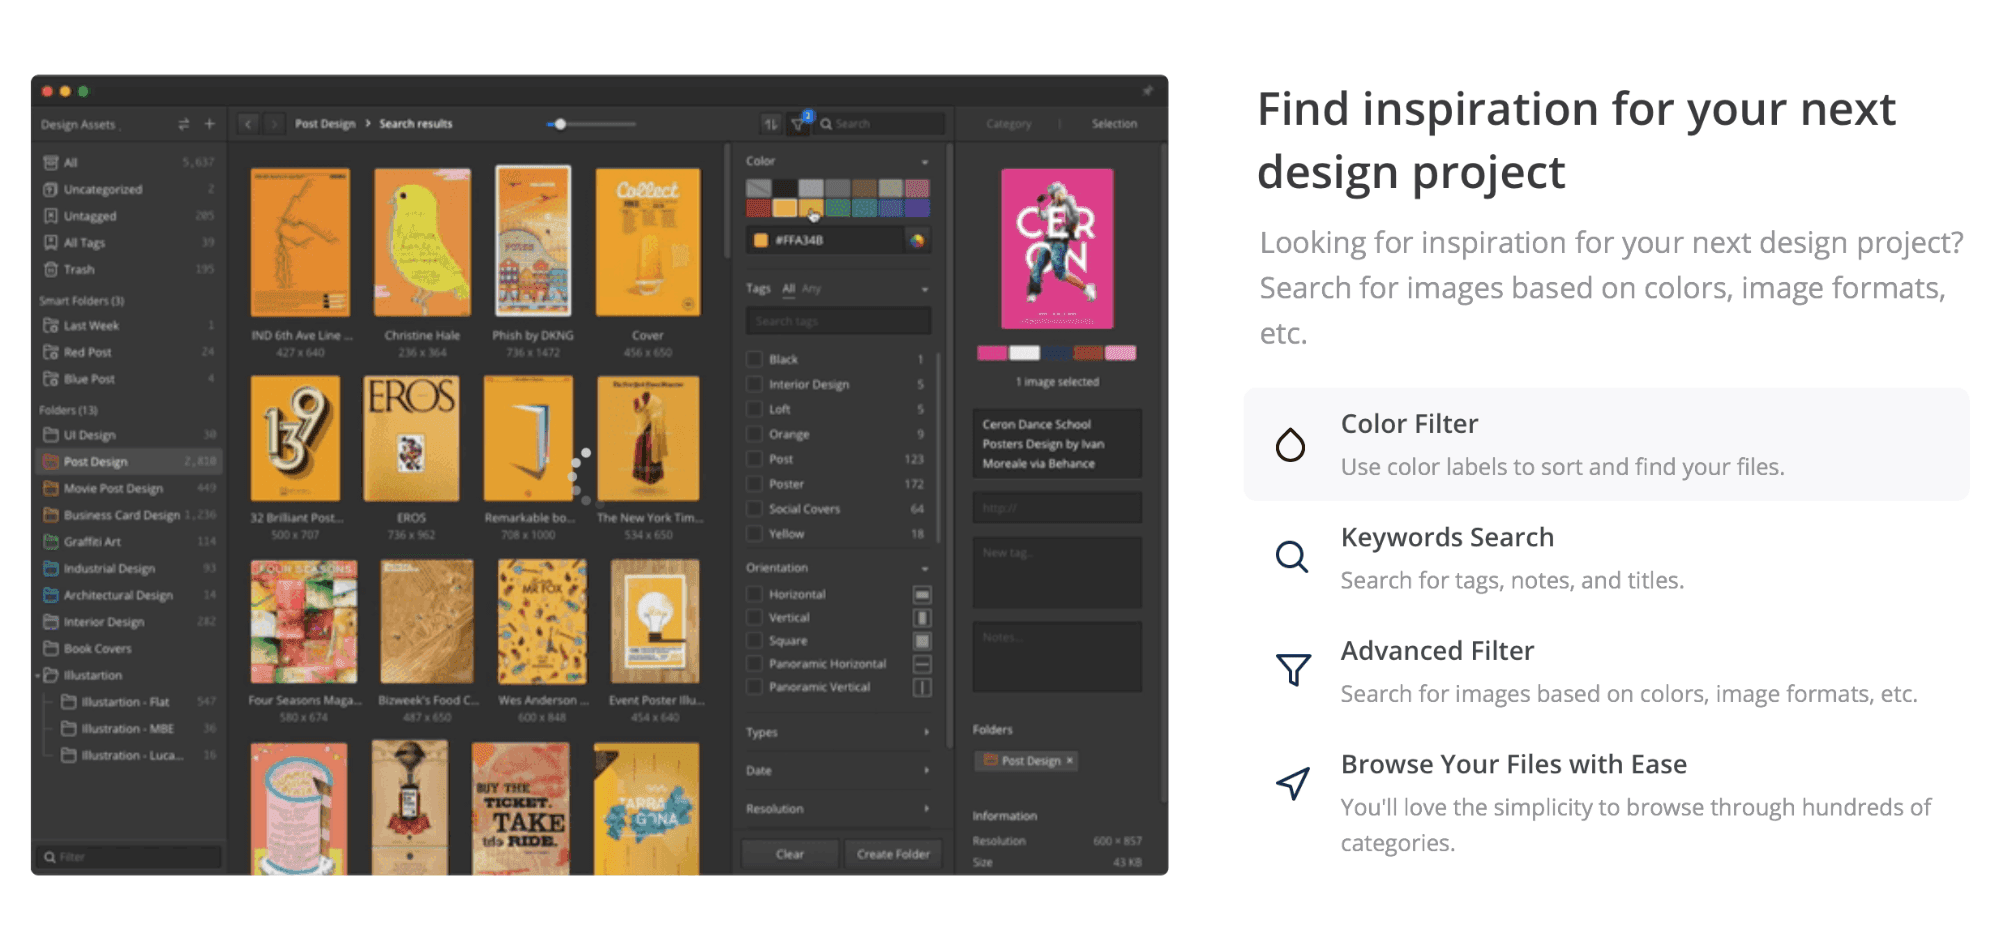Adjust the thumbnail size slider
Screen dimensions: 1999x934
(x=561, y=124)
